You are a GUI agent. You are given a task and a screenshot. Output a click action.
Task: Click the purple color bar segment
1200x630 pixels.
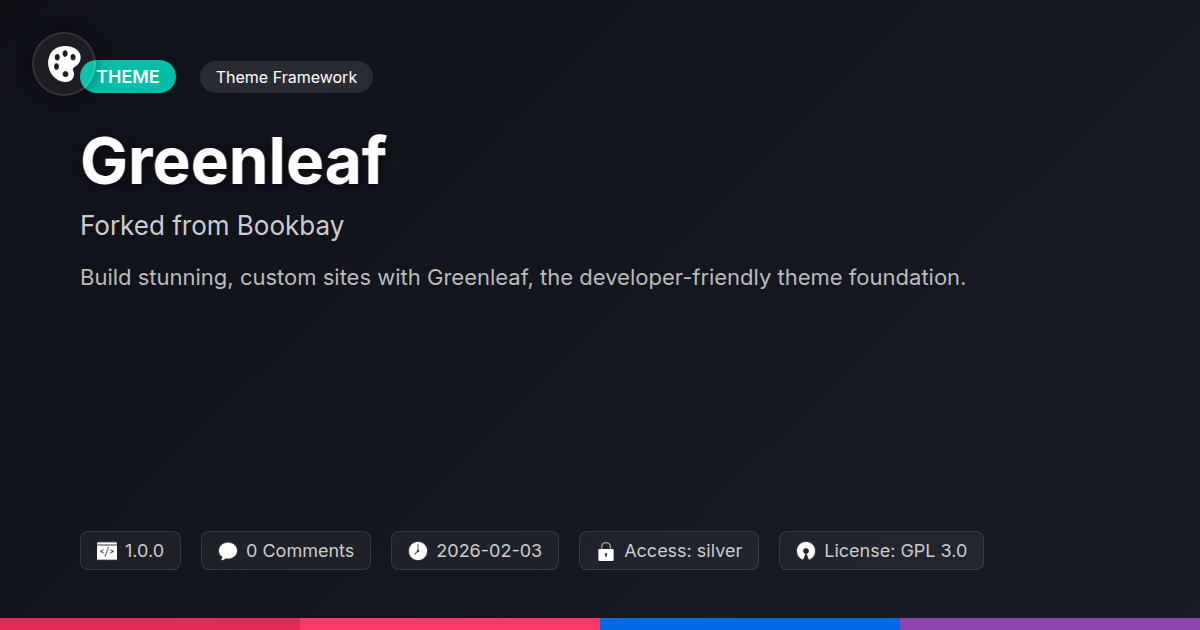1050,623
